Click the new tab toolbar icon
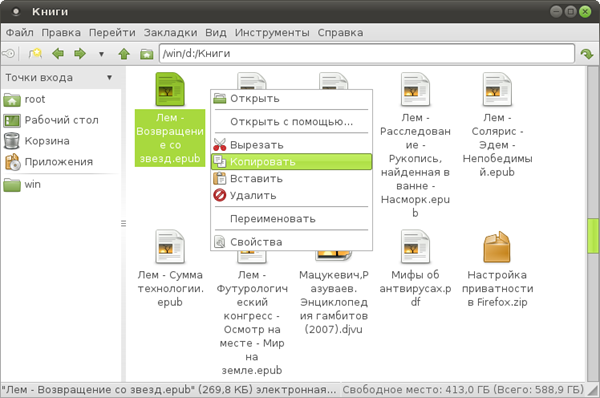Screen dimensions: 600x398 [35, 54]
